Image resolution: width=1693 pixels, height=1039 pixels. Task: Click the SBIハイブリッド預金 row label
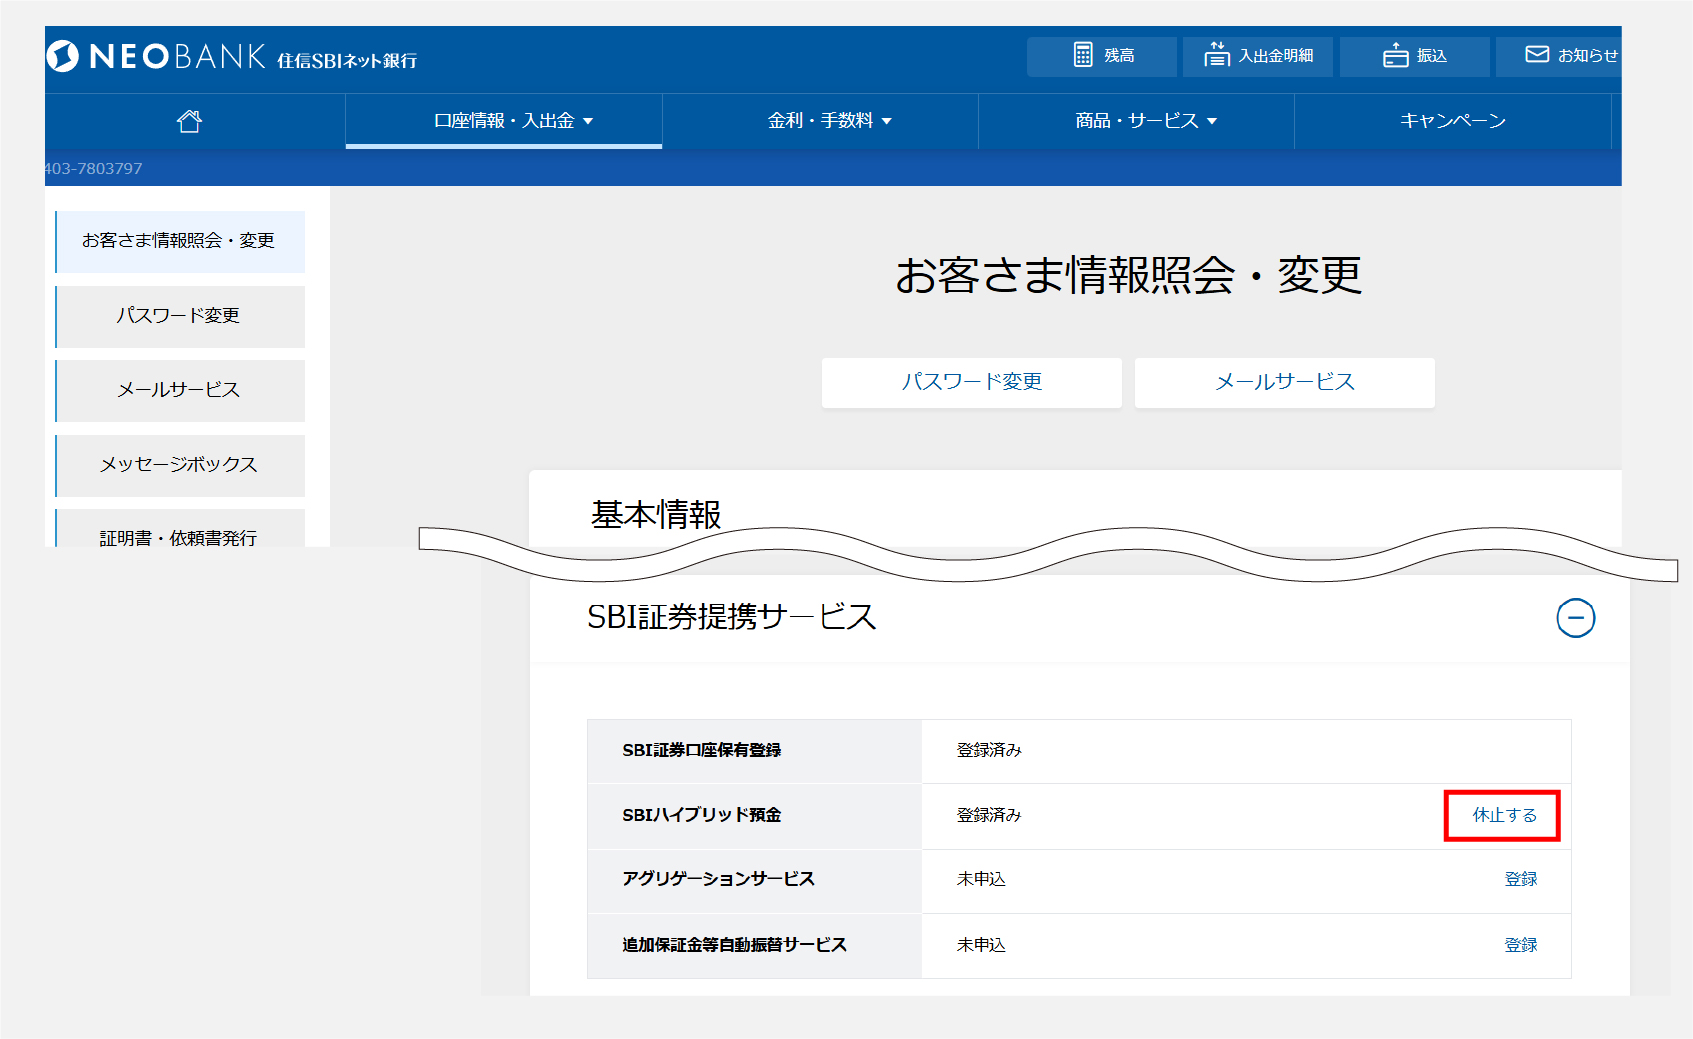(701, 815)
